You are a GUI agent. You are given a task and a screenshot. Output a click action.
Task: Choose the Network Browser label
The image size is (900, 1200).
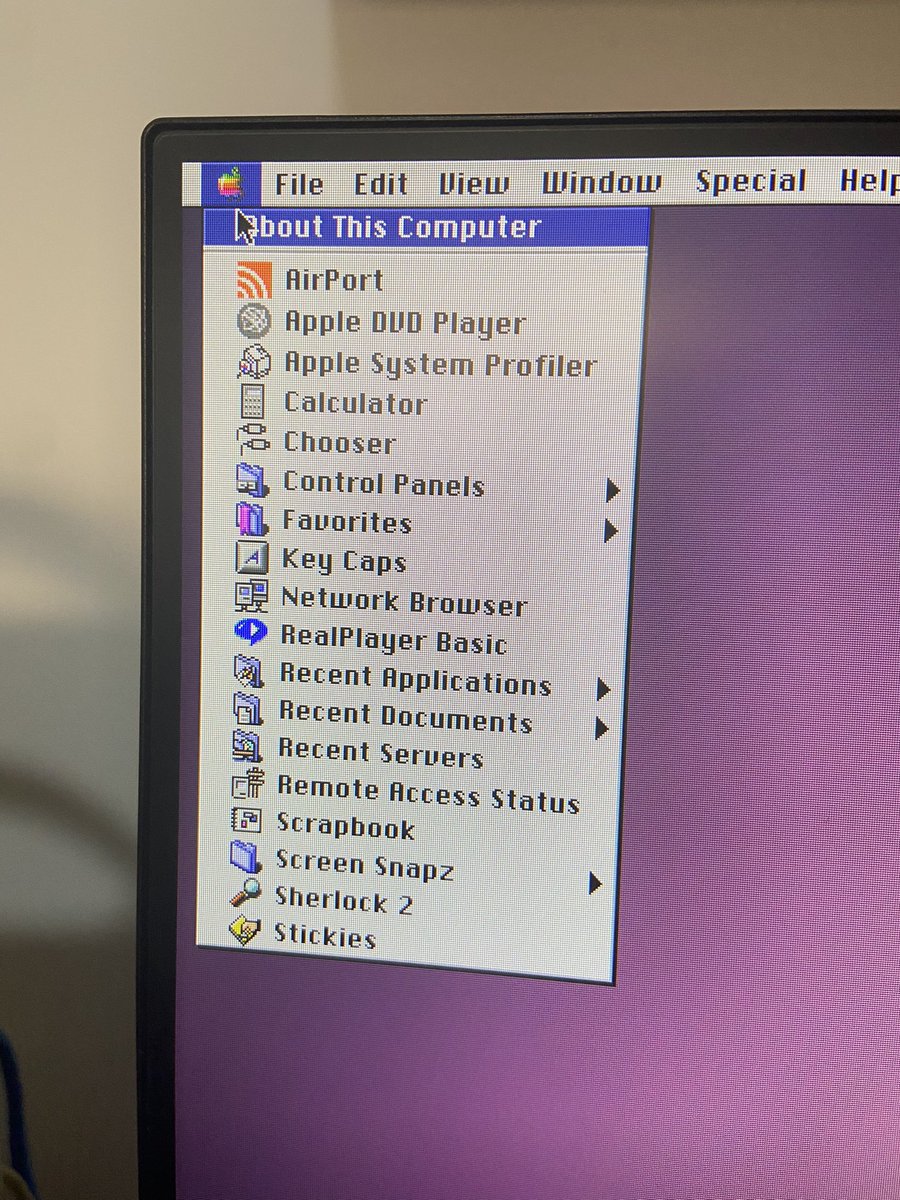pos(404,602)
